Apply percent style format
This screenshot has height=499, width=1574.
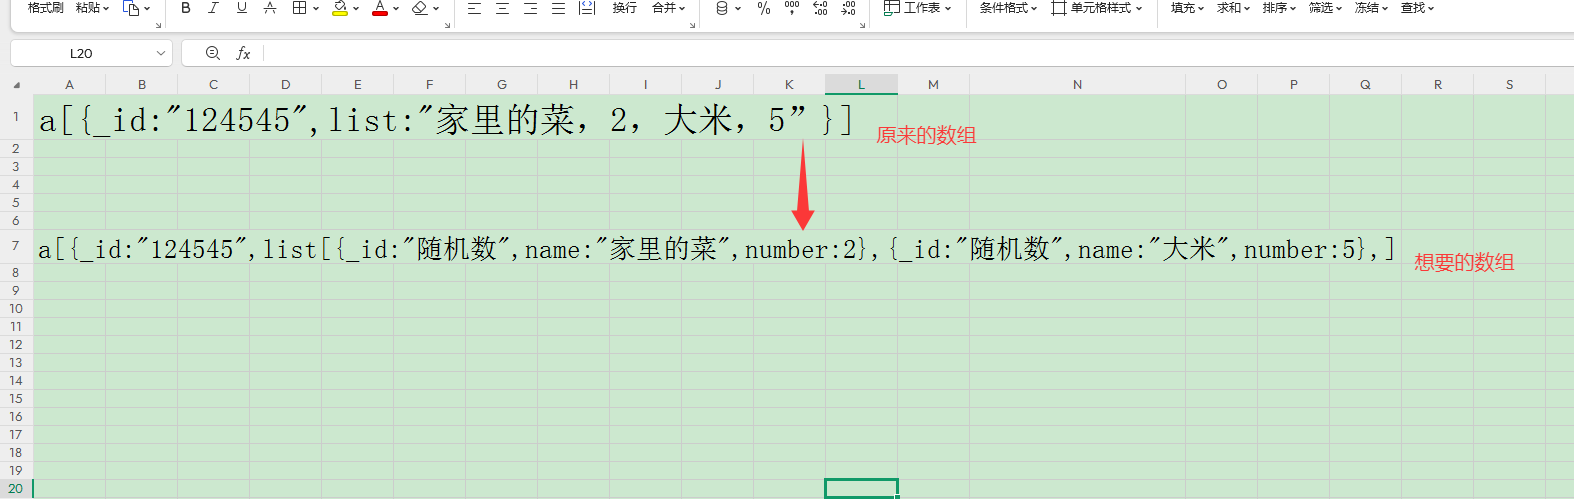point(764,8)
